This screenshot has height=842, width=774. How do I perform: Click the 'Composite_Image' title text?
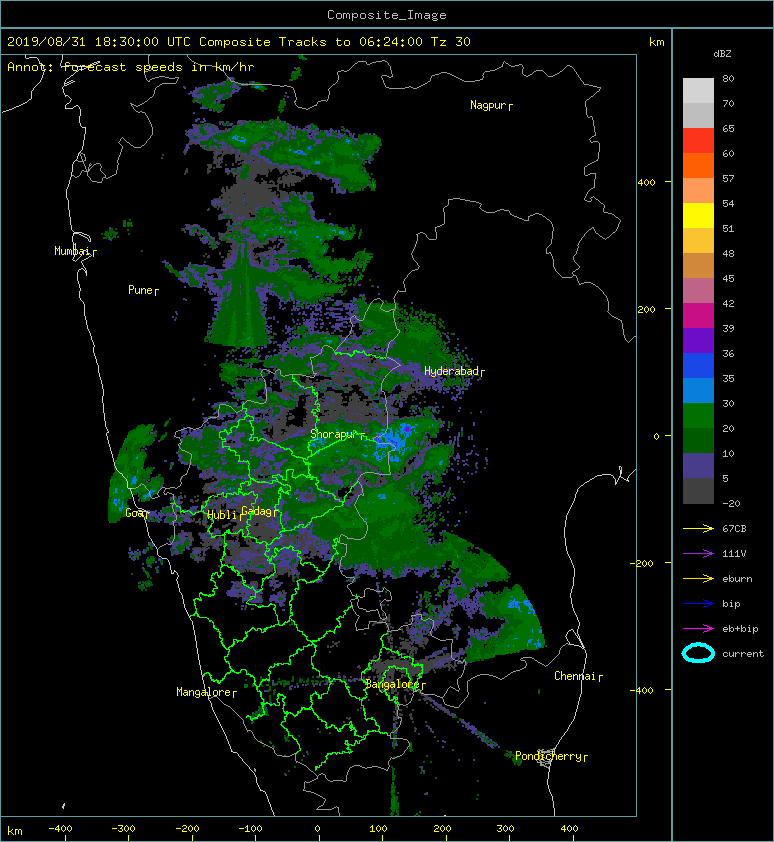pyautogui.click(x=387, y=15)
